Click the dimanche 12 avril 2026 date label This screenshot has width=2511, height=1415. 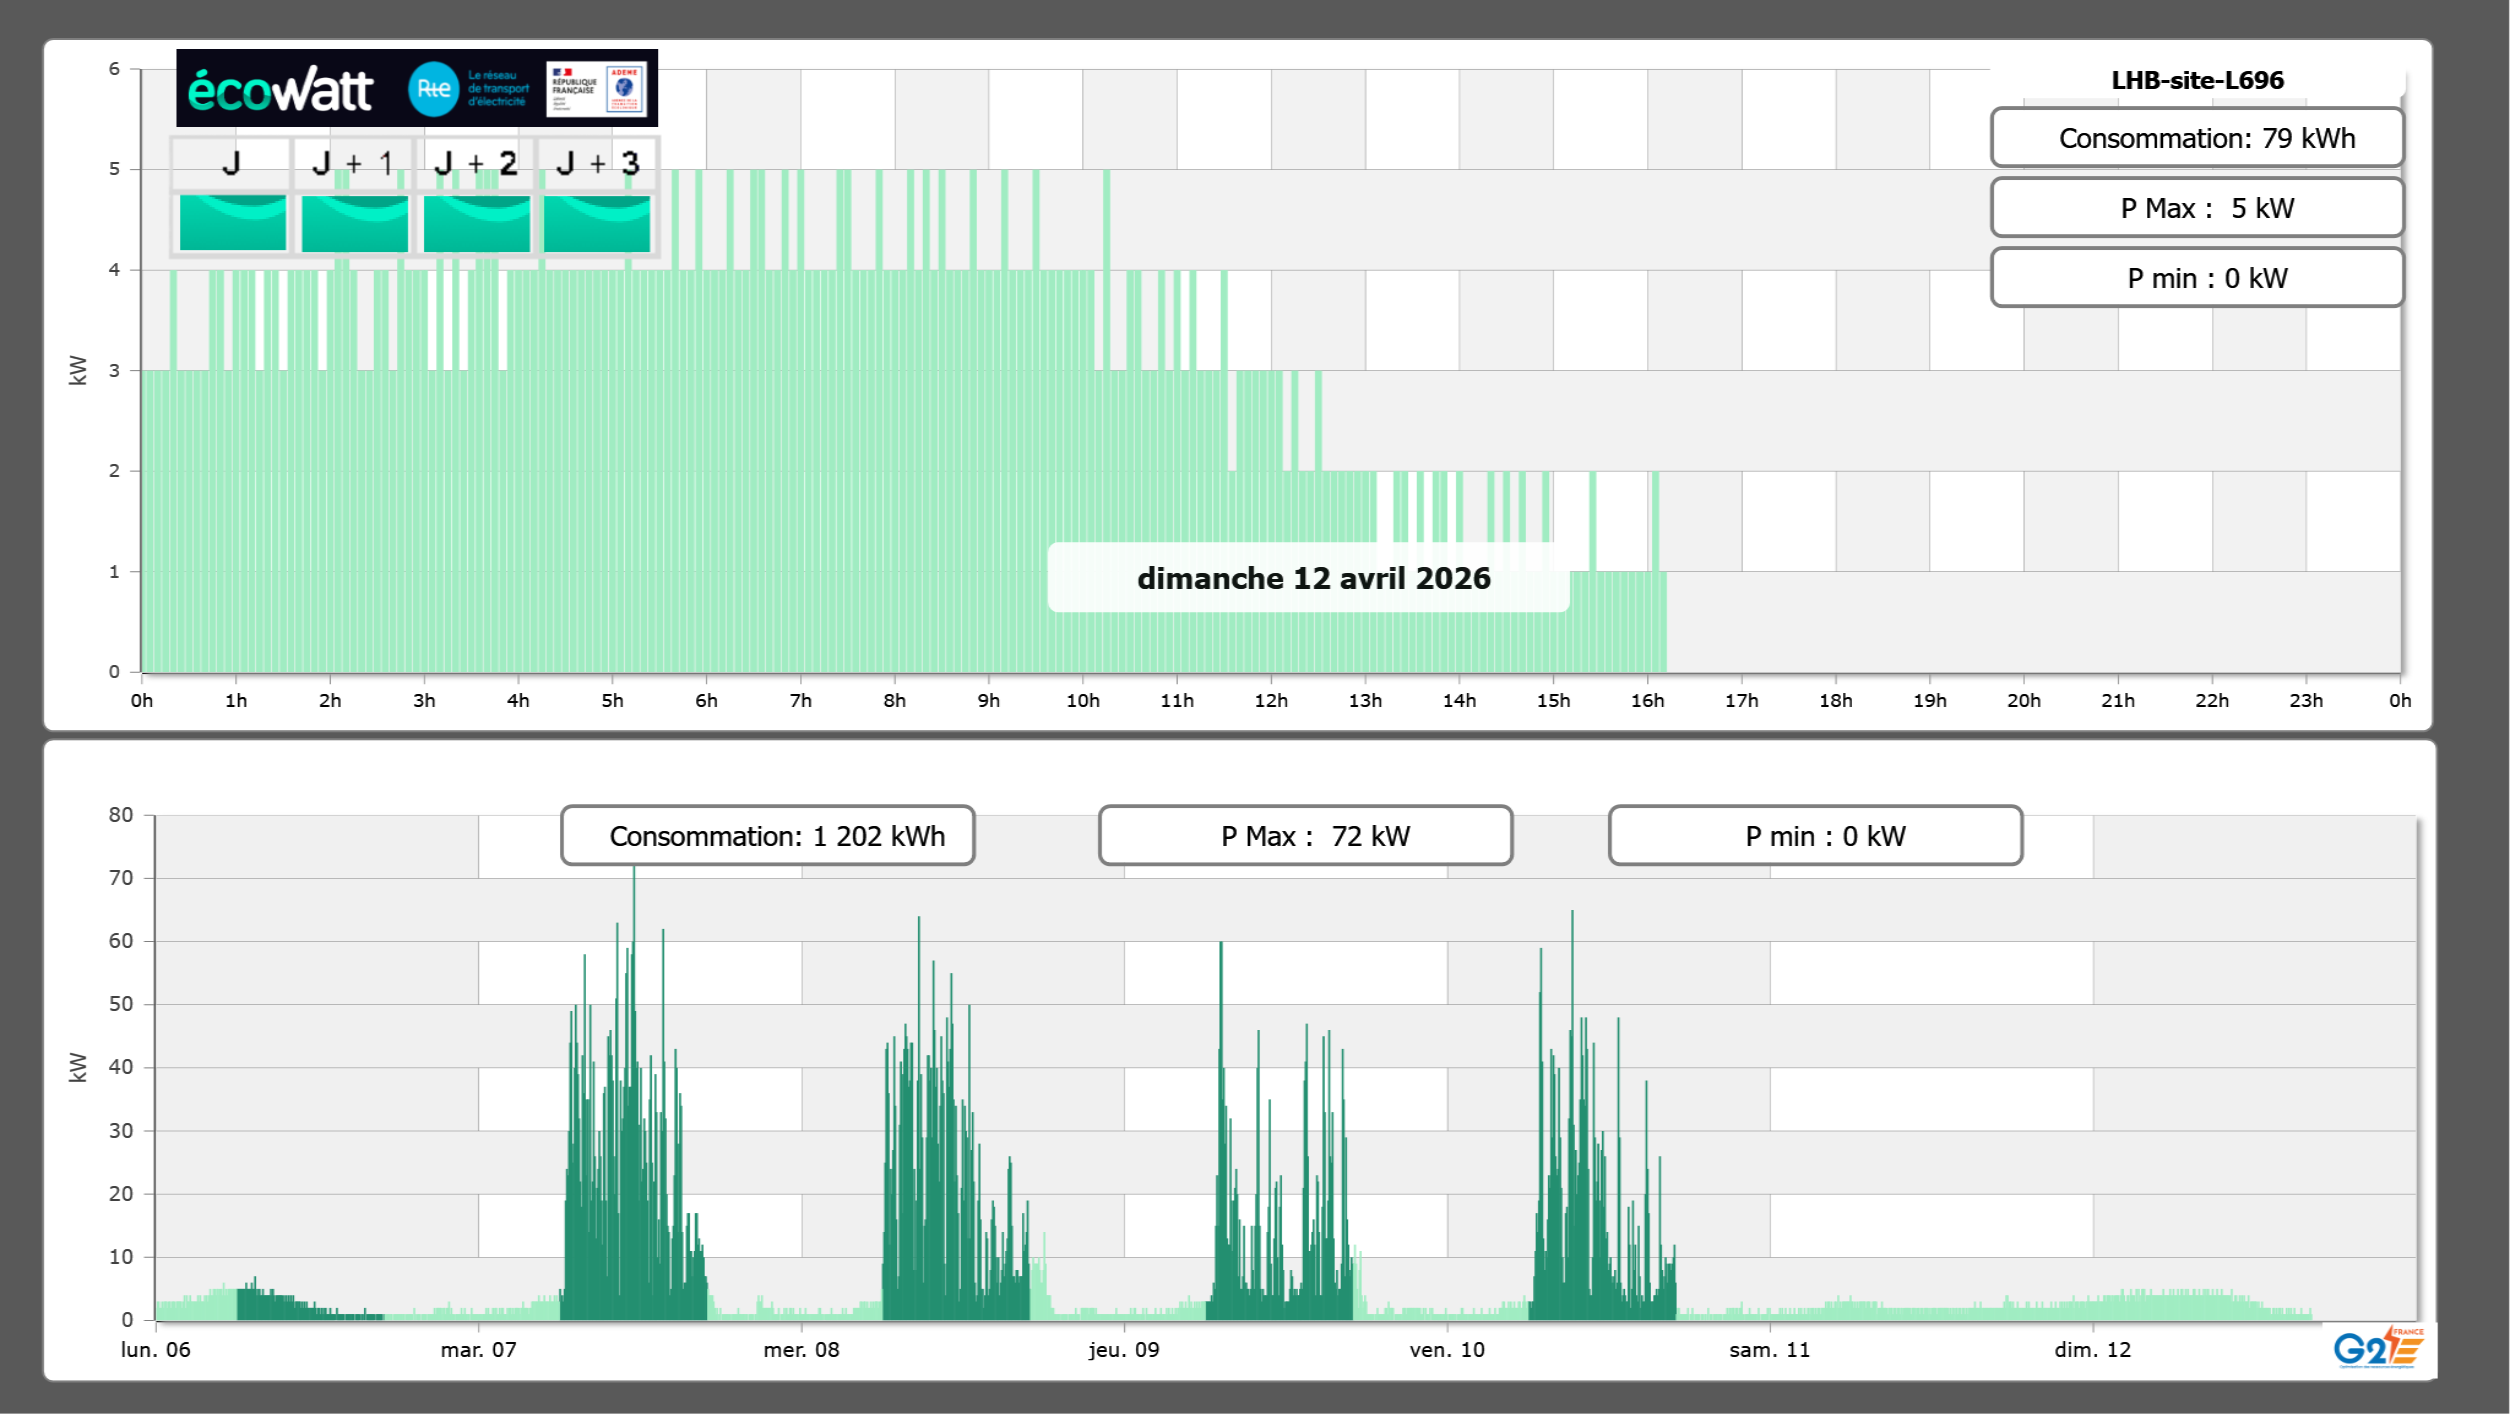pyautogui.click(x=1312, y=578)
